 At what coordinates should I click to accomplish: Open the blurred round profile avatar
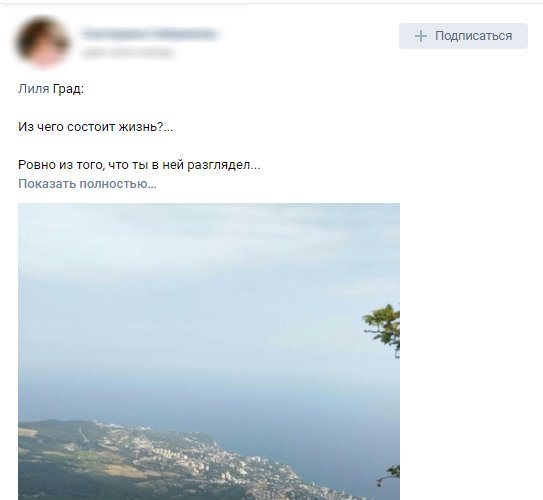[43, 42]
